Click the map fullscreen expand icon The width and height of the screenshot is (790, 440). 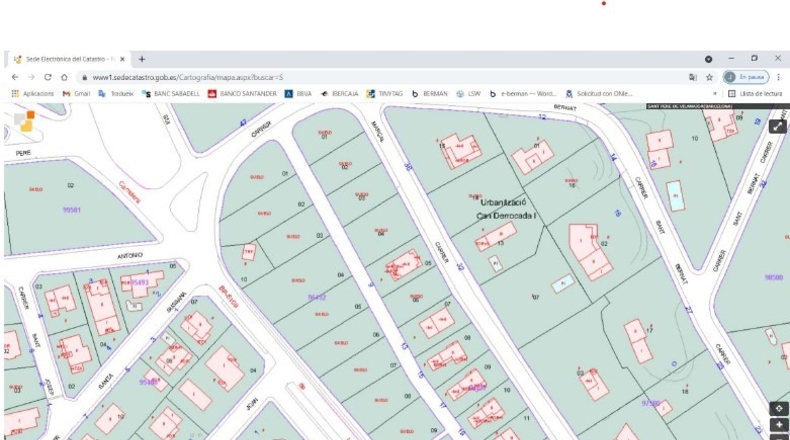(777, 127)
